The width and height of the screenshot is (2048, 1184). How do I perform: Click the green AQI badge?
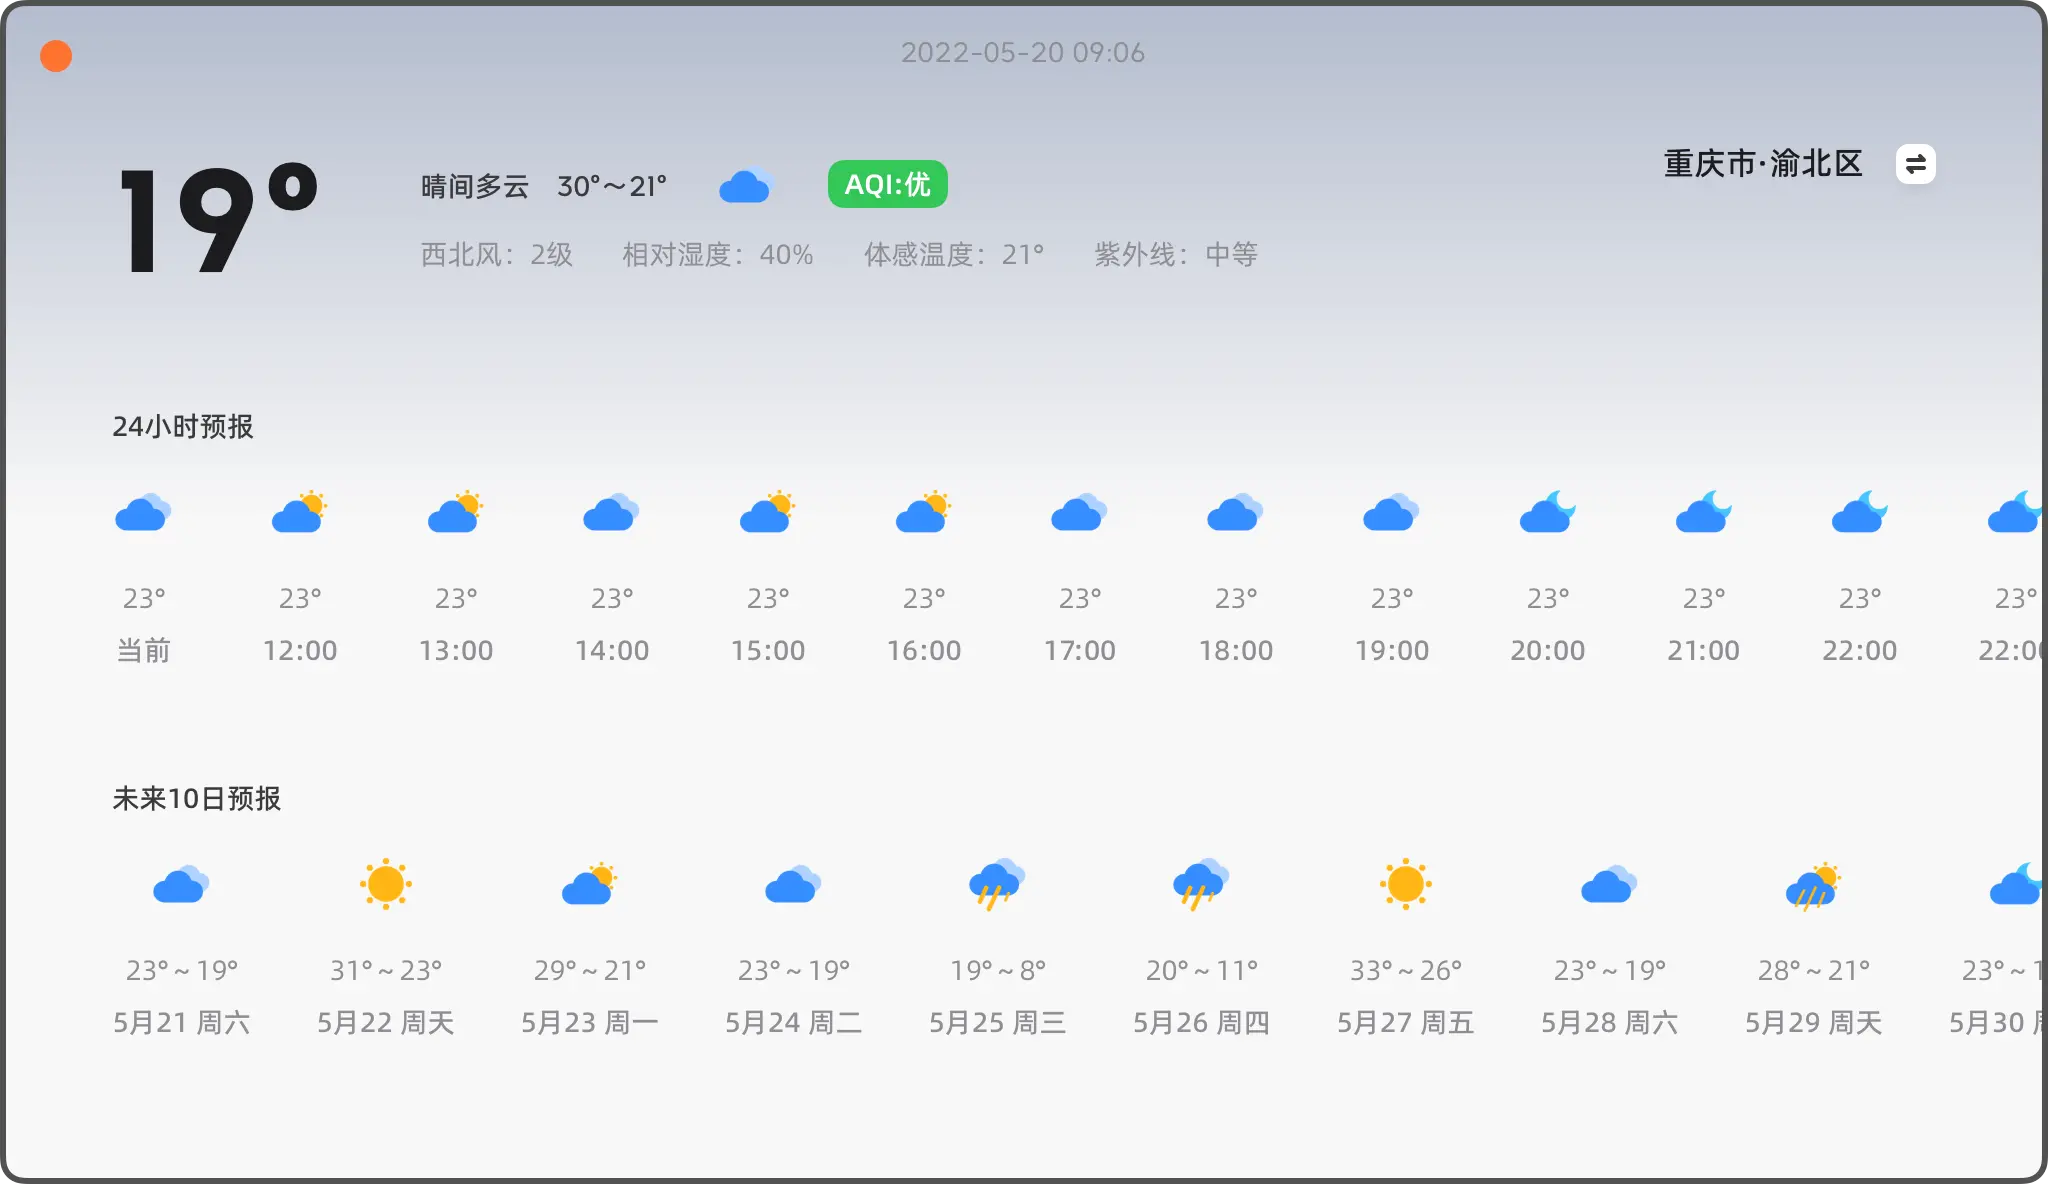pos(887,184)
